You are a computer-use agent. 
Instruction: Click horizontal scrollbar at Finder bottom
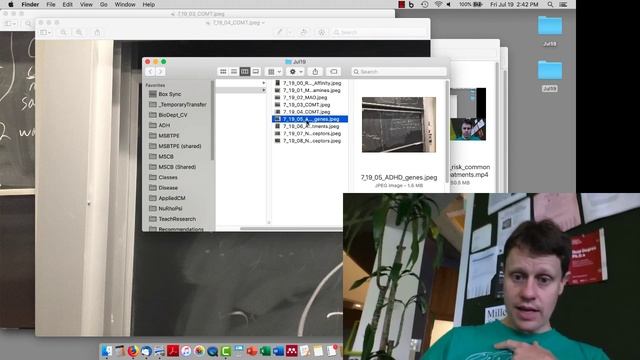pos(291,229)
